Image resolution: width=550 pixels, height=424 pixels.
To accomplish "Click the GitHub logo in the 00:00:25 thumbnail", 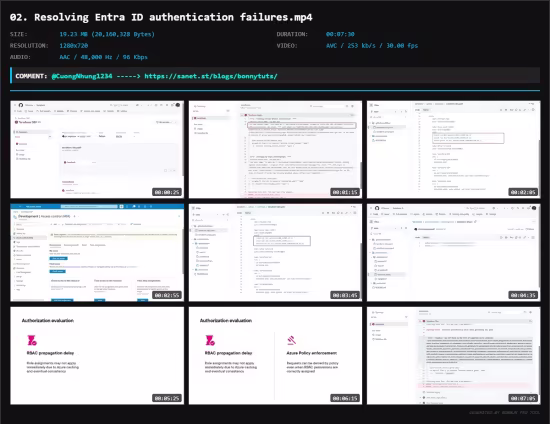I will (x=21, y=105).
